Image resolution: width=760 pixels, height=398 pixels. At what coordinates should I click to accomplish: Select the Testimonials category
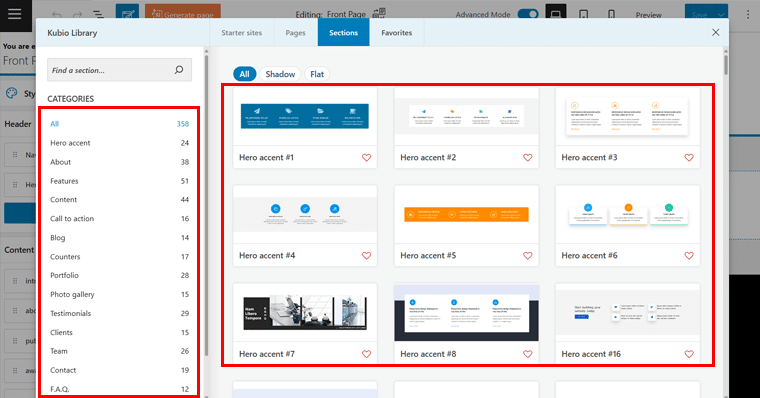tap(119, 313)
